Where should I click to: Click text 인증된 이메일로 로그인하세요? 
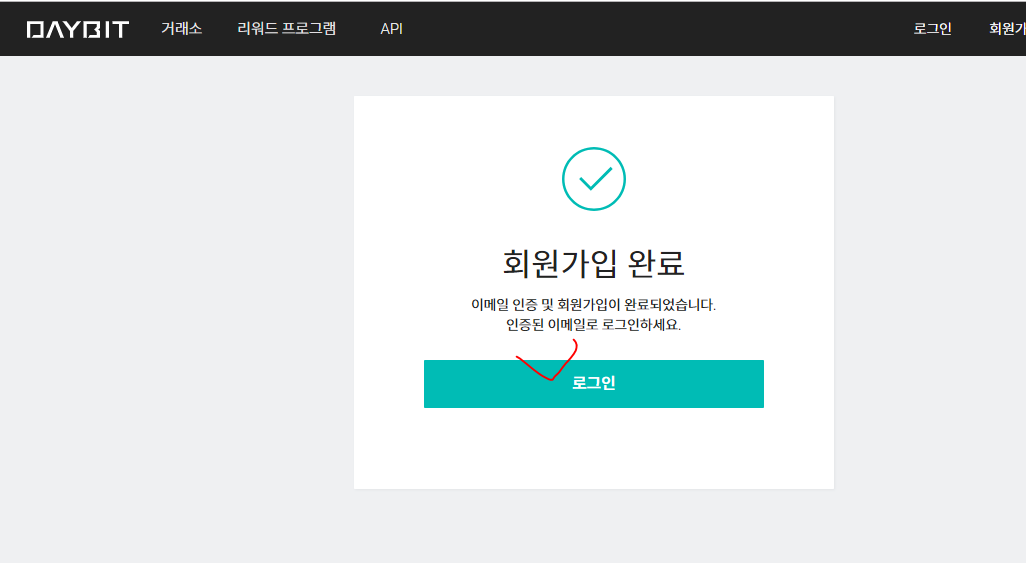coord(593,325)
